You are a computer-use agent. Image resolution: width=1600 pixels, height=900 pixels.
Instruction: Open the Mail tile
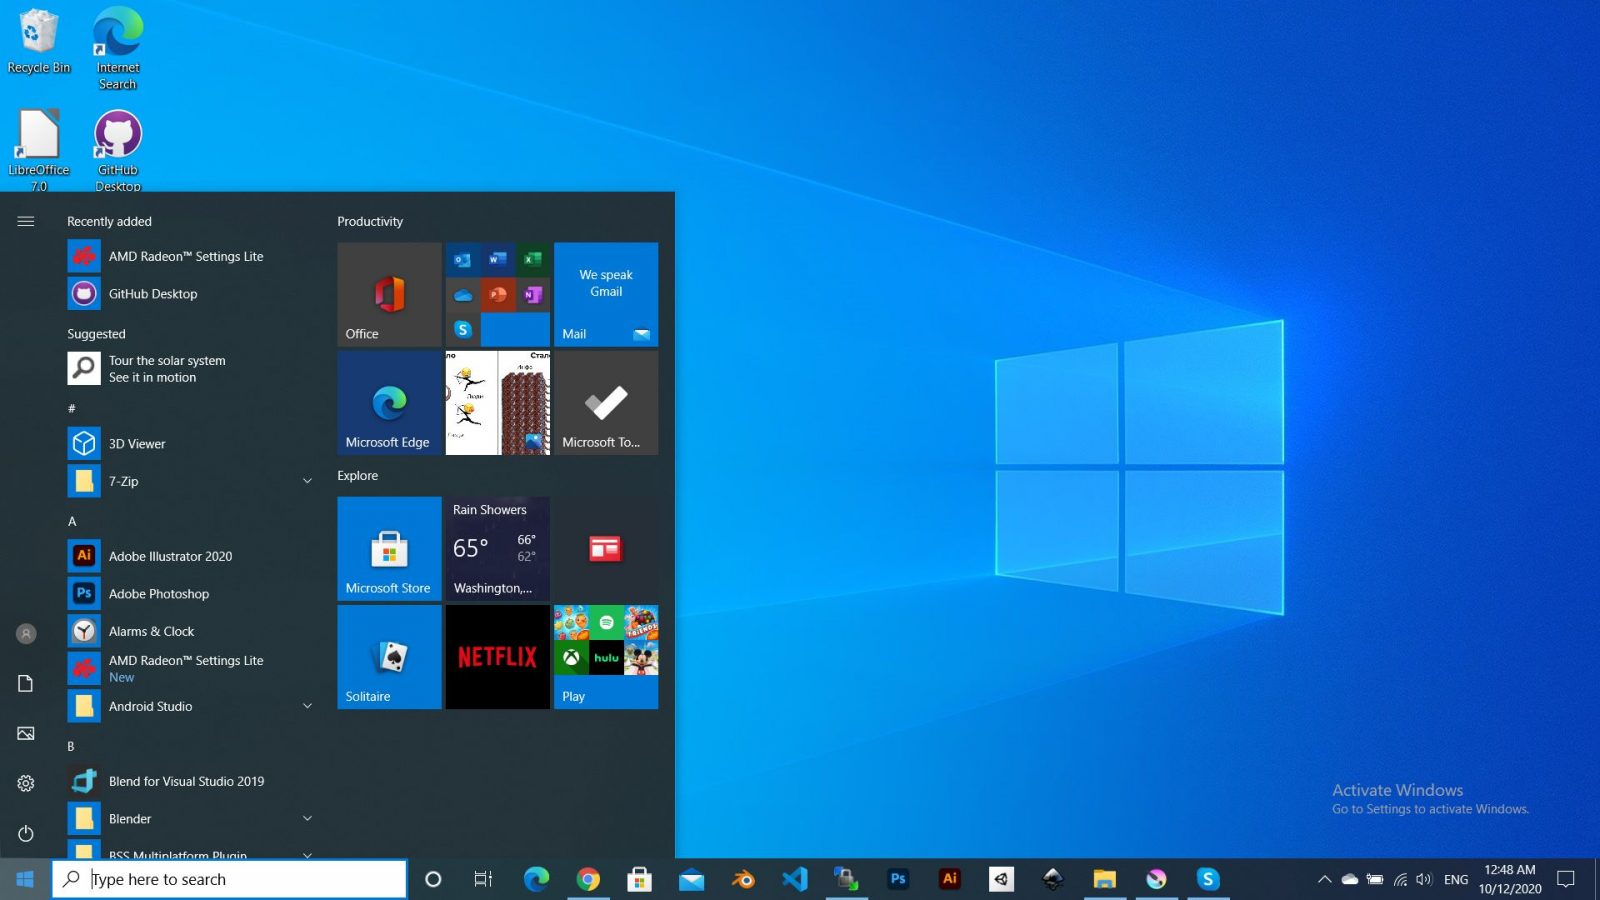point(606,294)
